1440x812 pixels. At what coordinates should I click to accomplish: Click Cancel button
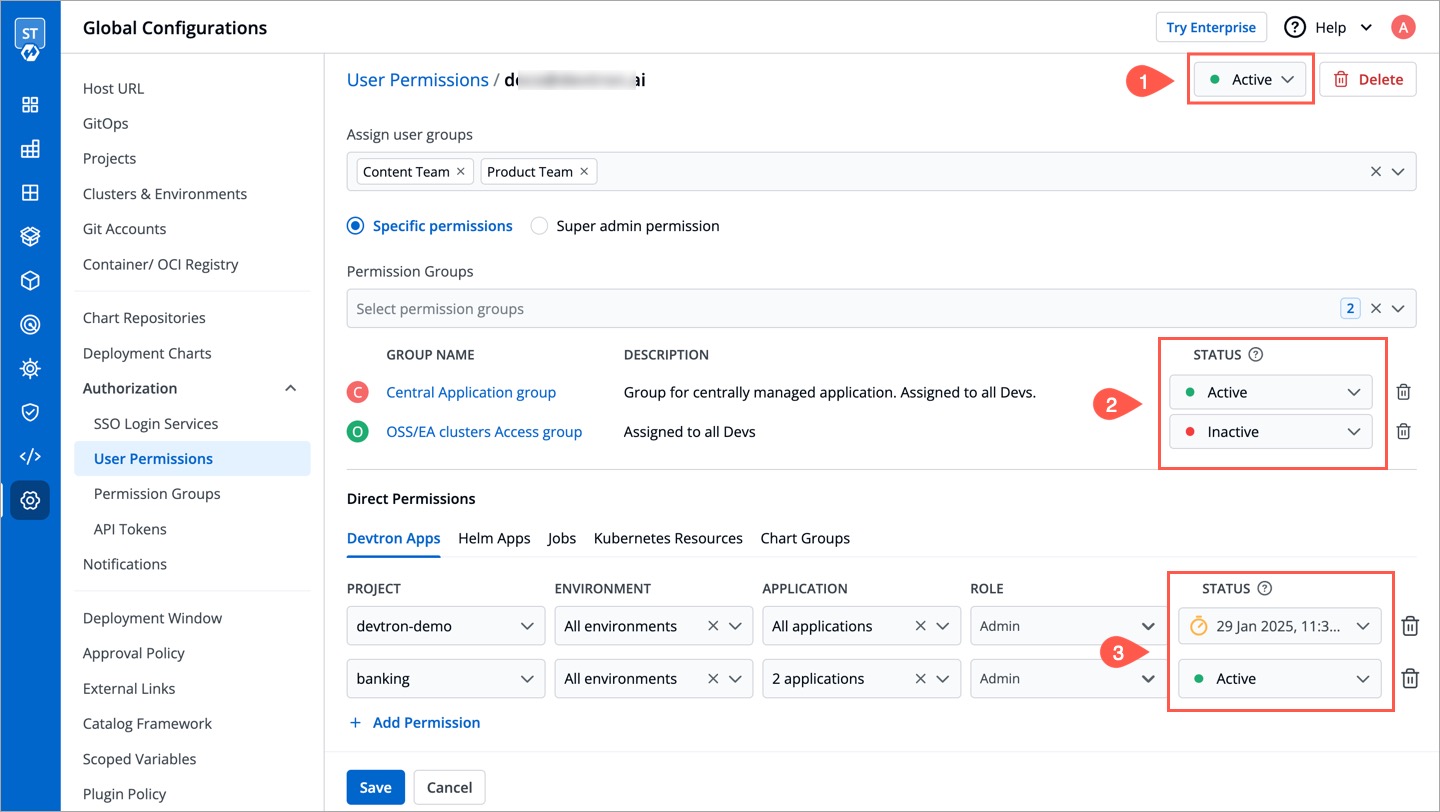449,787
